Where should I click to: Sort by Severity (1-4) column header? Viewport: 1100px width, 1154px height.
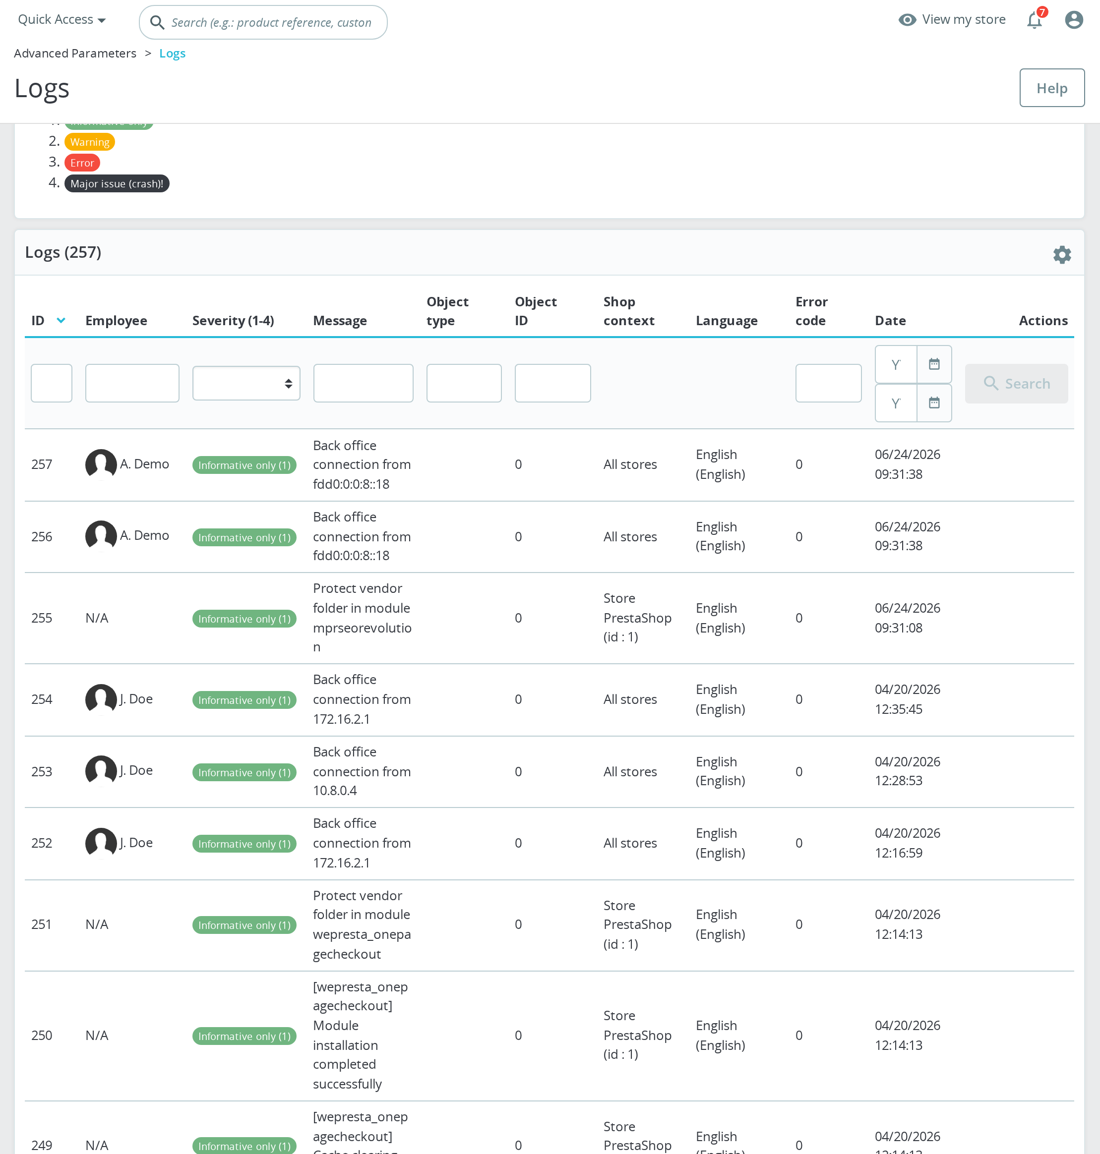tap(233, 321)
